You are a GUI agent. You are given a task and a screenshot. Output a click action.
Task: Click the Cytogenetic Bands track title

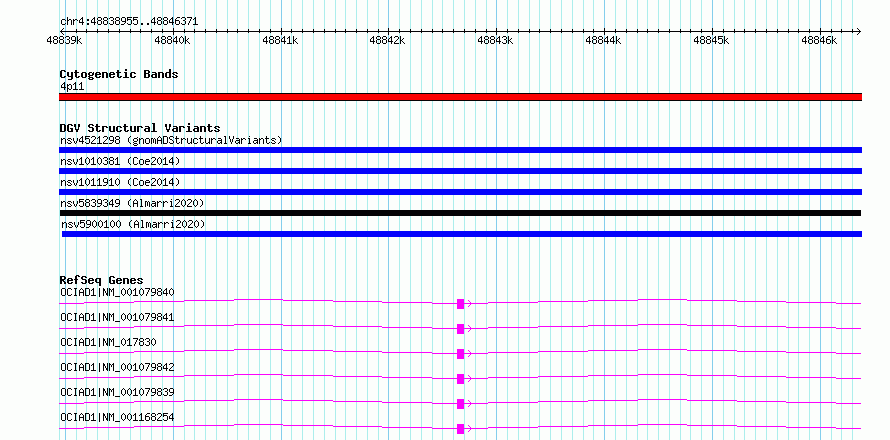[x=119, y=74]
